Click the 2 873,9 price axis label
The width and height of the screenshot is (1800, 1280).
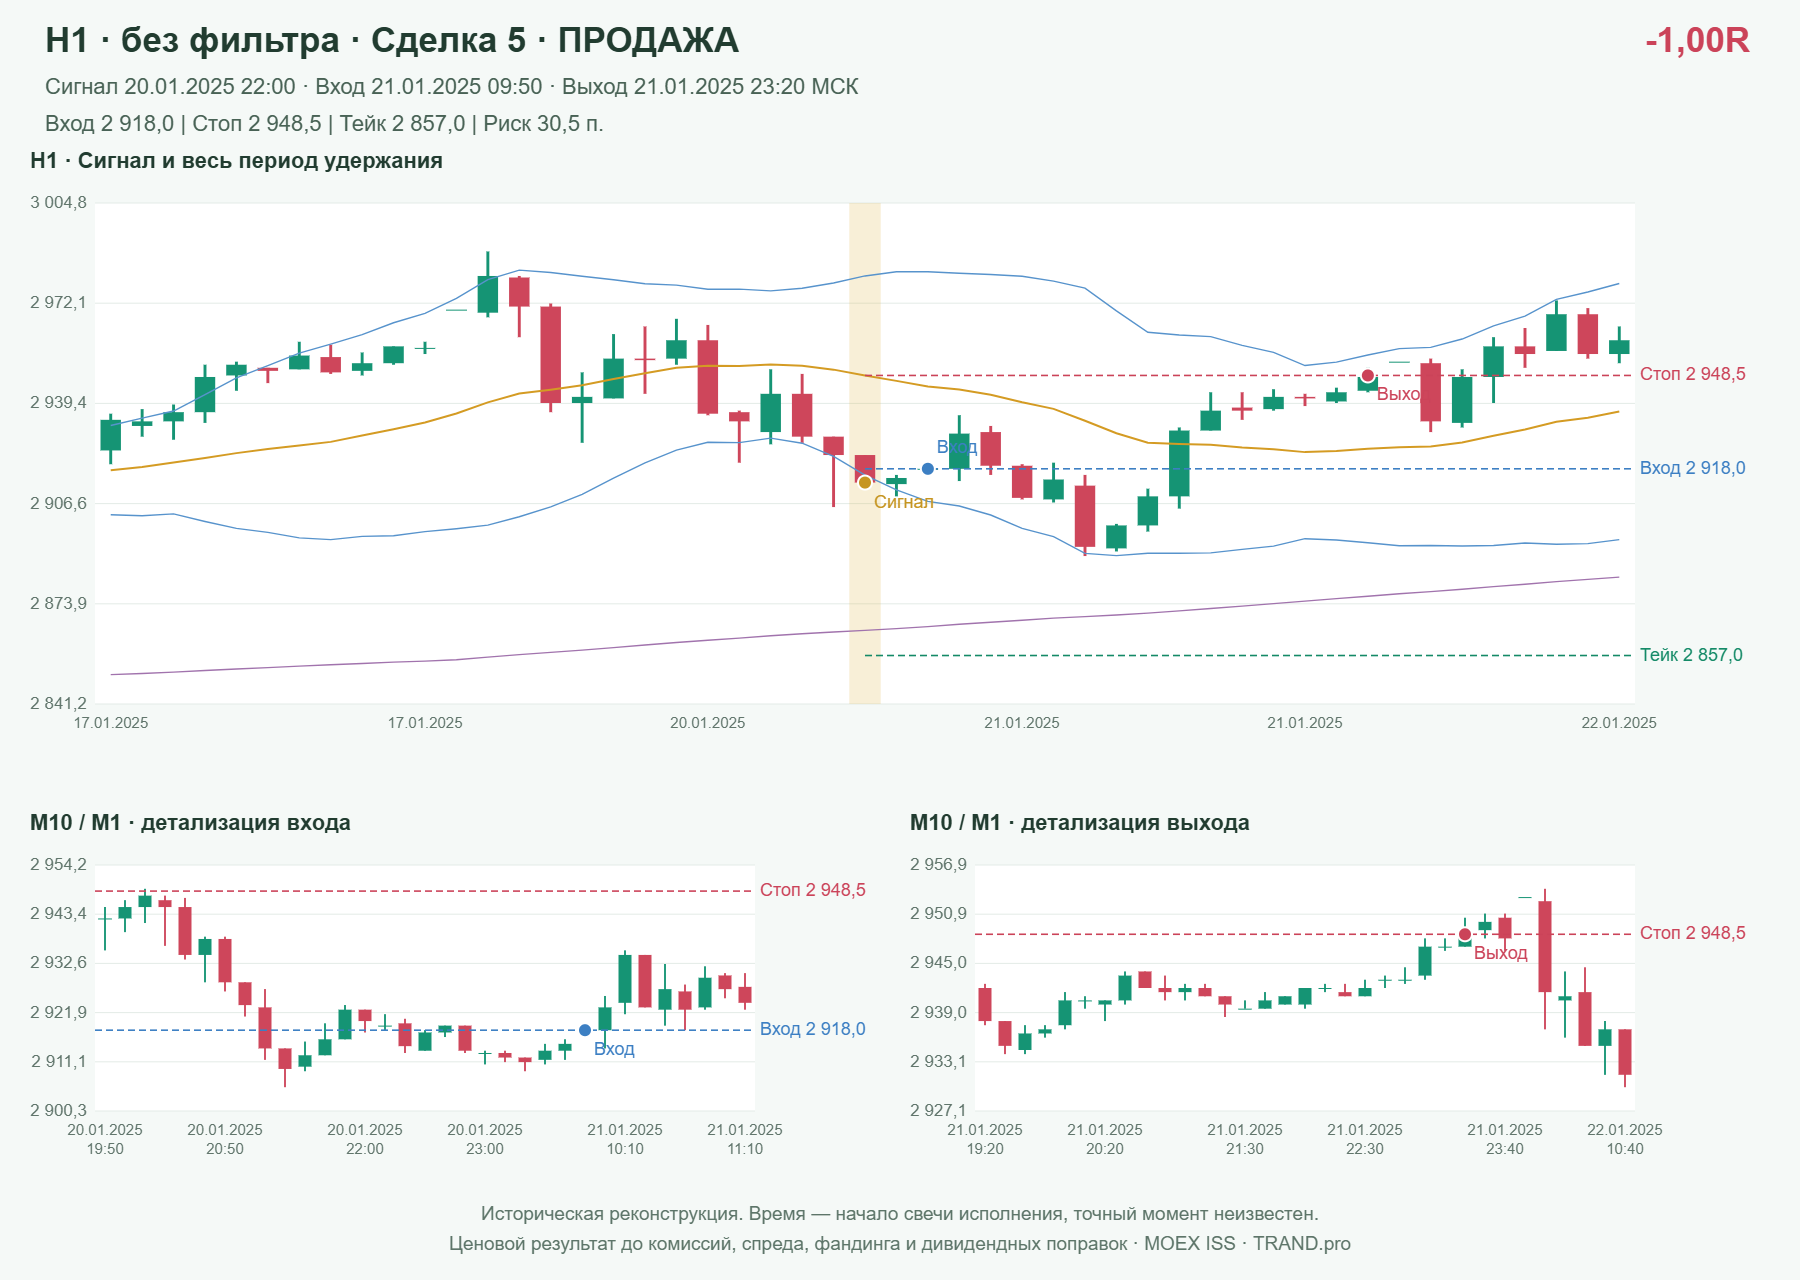[59, 603]
